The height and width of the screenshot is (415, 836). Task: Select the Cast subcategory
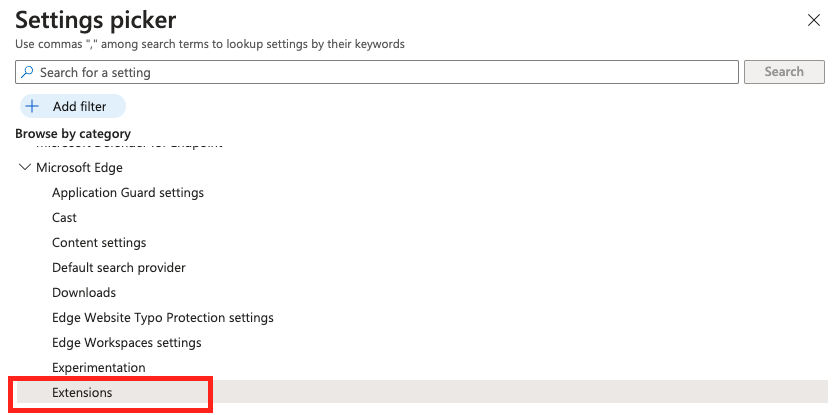point(65,218)
